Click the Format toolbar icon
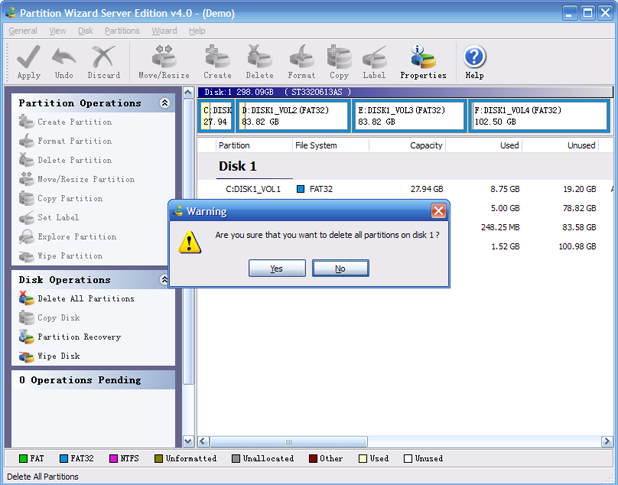 point(302,62)
